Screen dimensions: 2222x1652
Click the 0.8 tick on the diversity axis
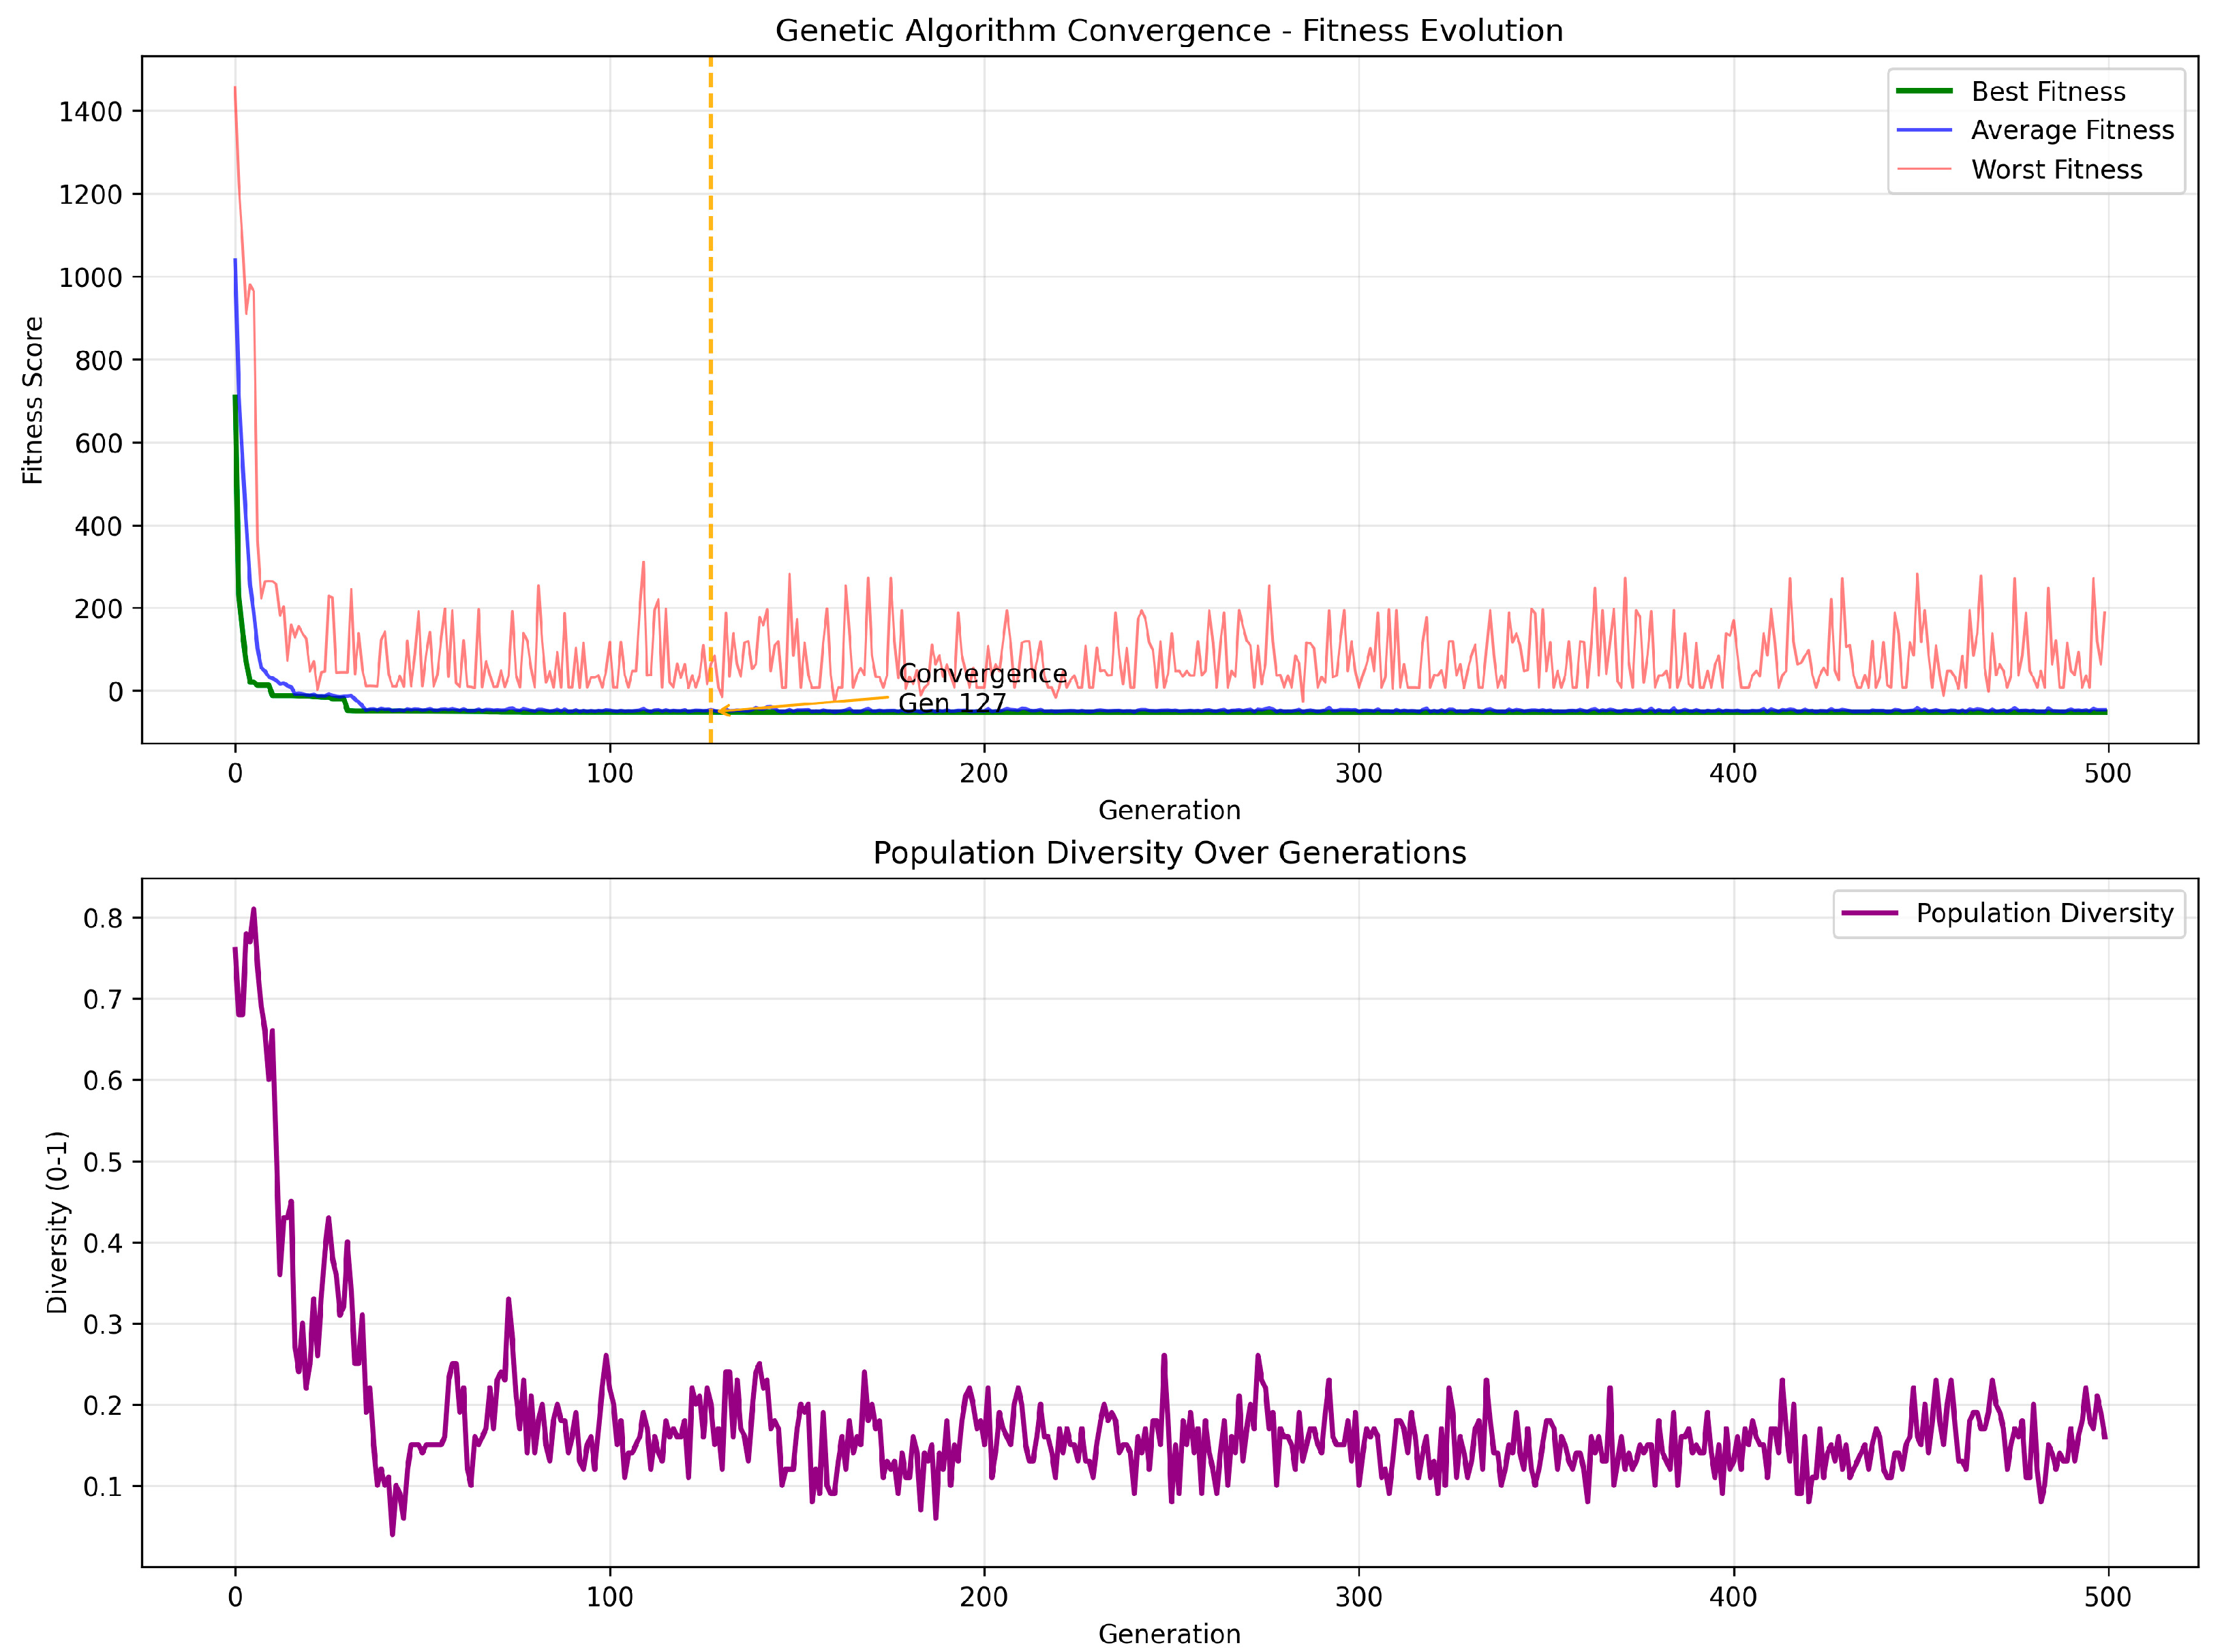coord(103,918)
